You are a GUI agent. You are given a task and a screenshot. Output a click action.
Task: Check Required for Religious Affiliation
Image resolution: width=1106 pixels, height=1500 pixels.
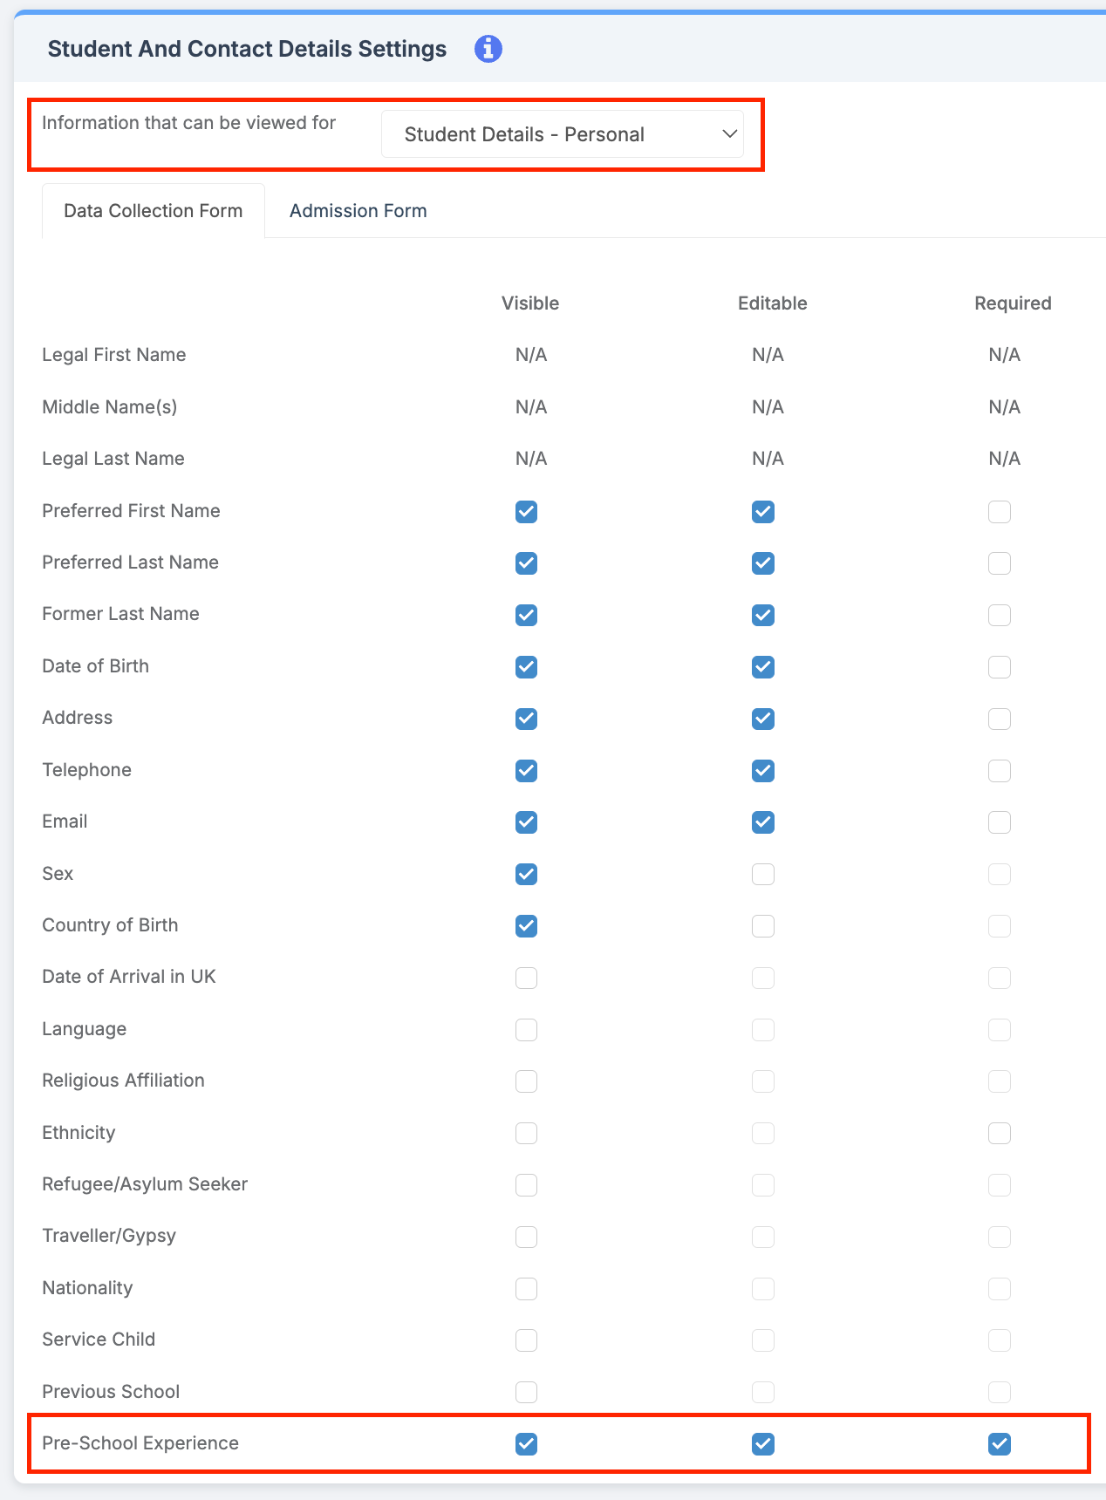999,1081
